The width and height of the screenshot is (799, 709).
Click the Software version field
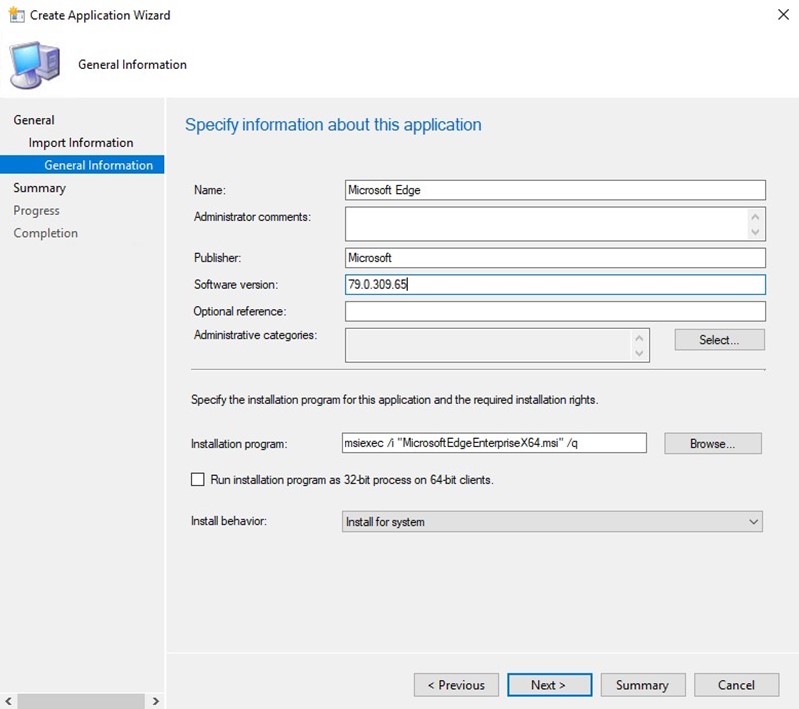pyautogui.click(x=555, y=284)
